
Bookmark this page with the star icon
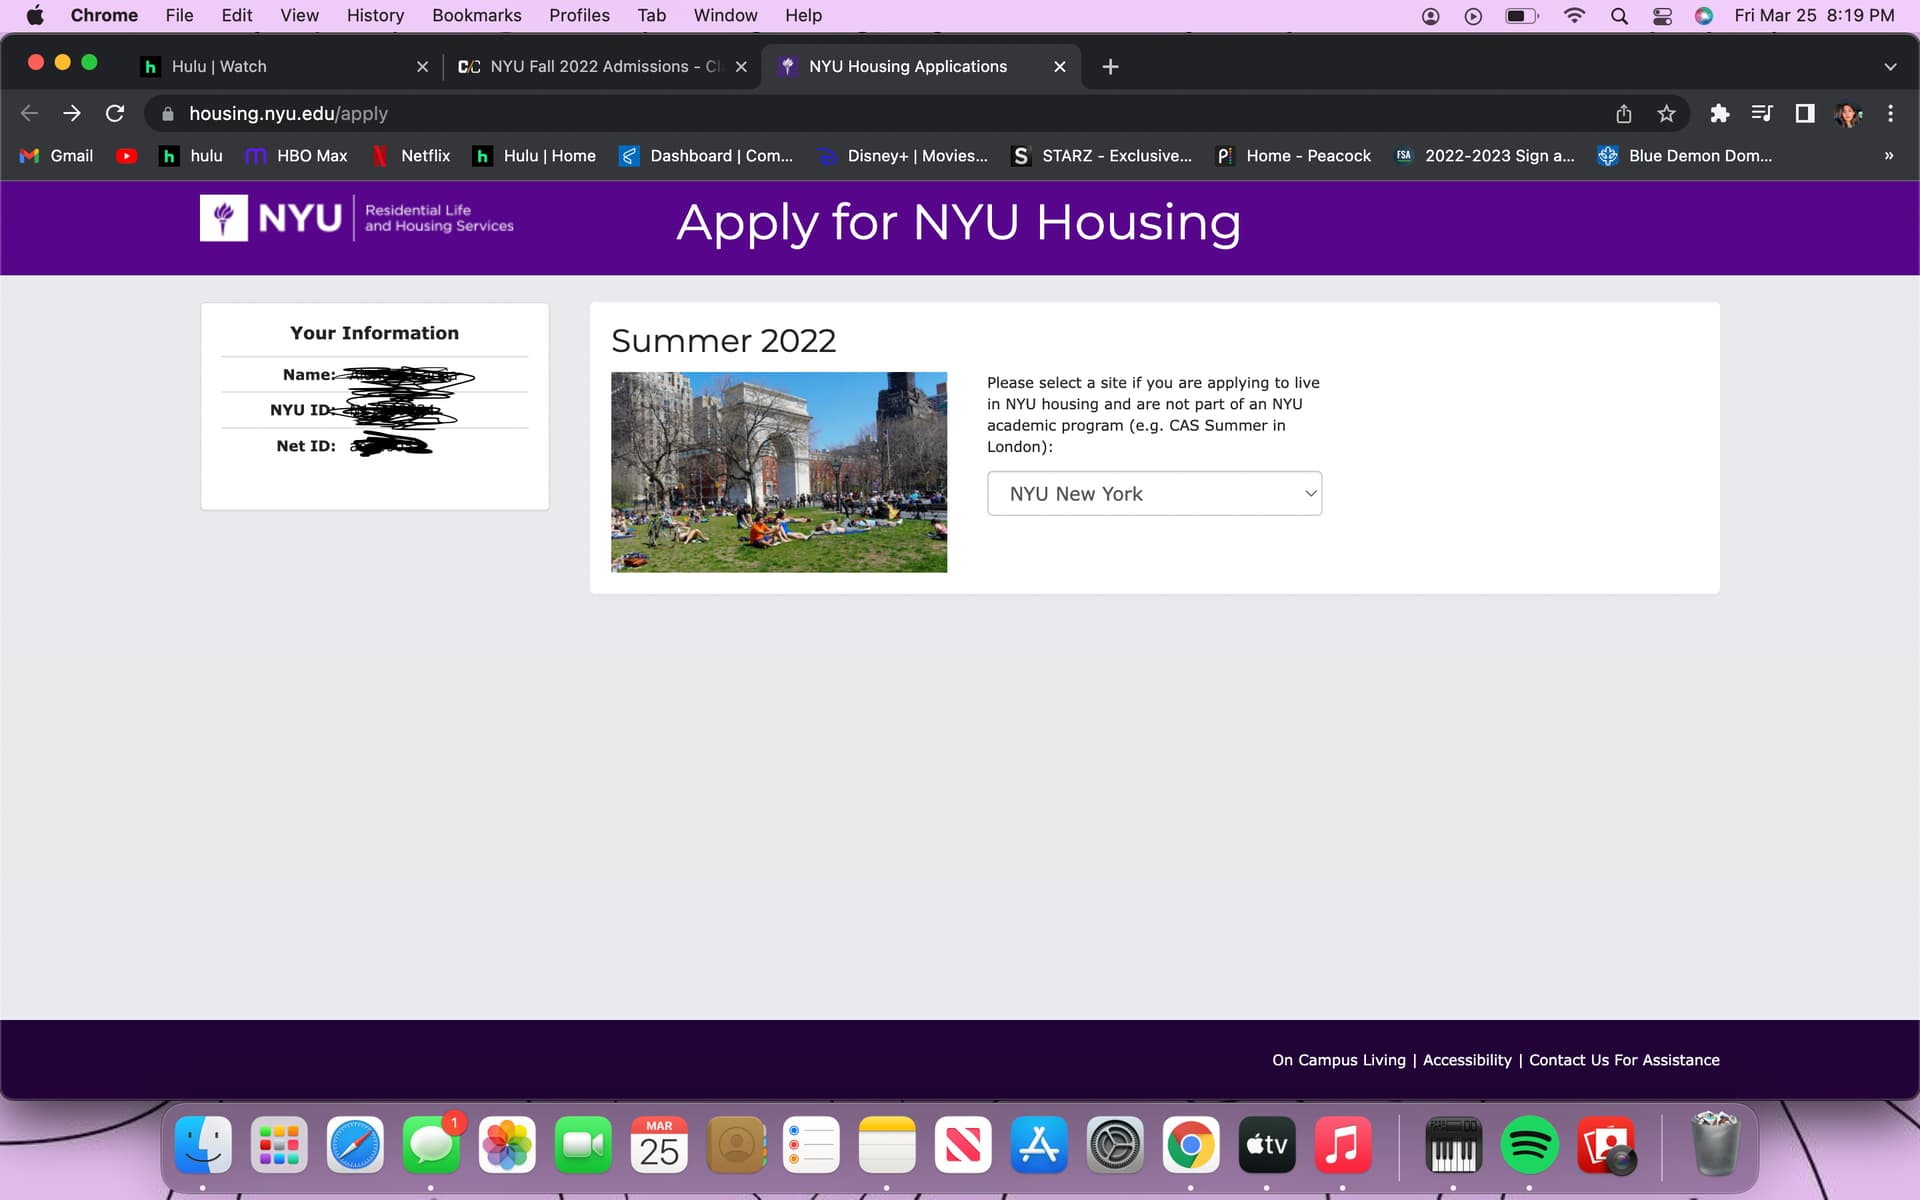pos(1666,114)
